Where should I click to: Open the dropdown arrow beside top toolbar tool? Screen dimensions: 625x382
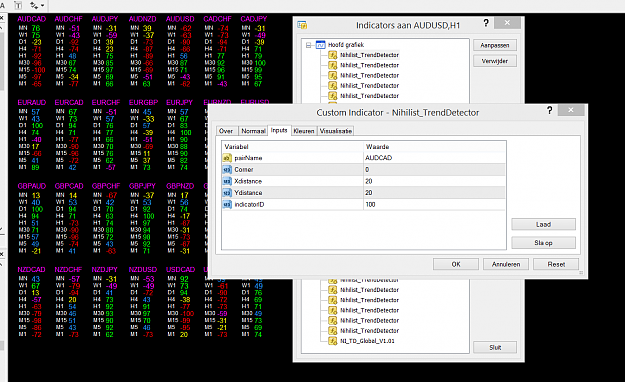[42, 6]
